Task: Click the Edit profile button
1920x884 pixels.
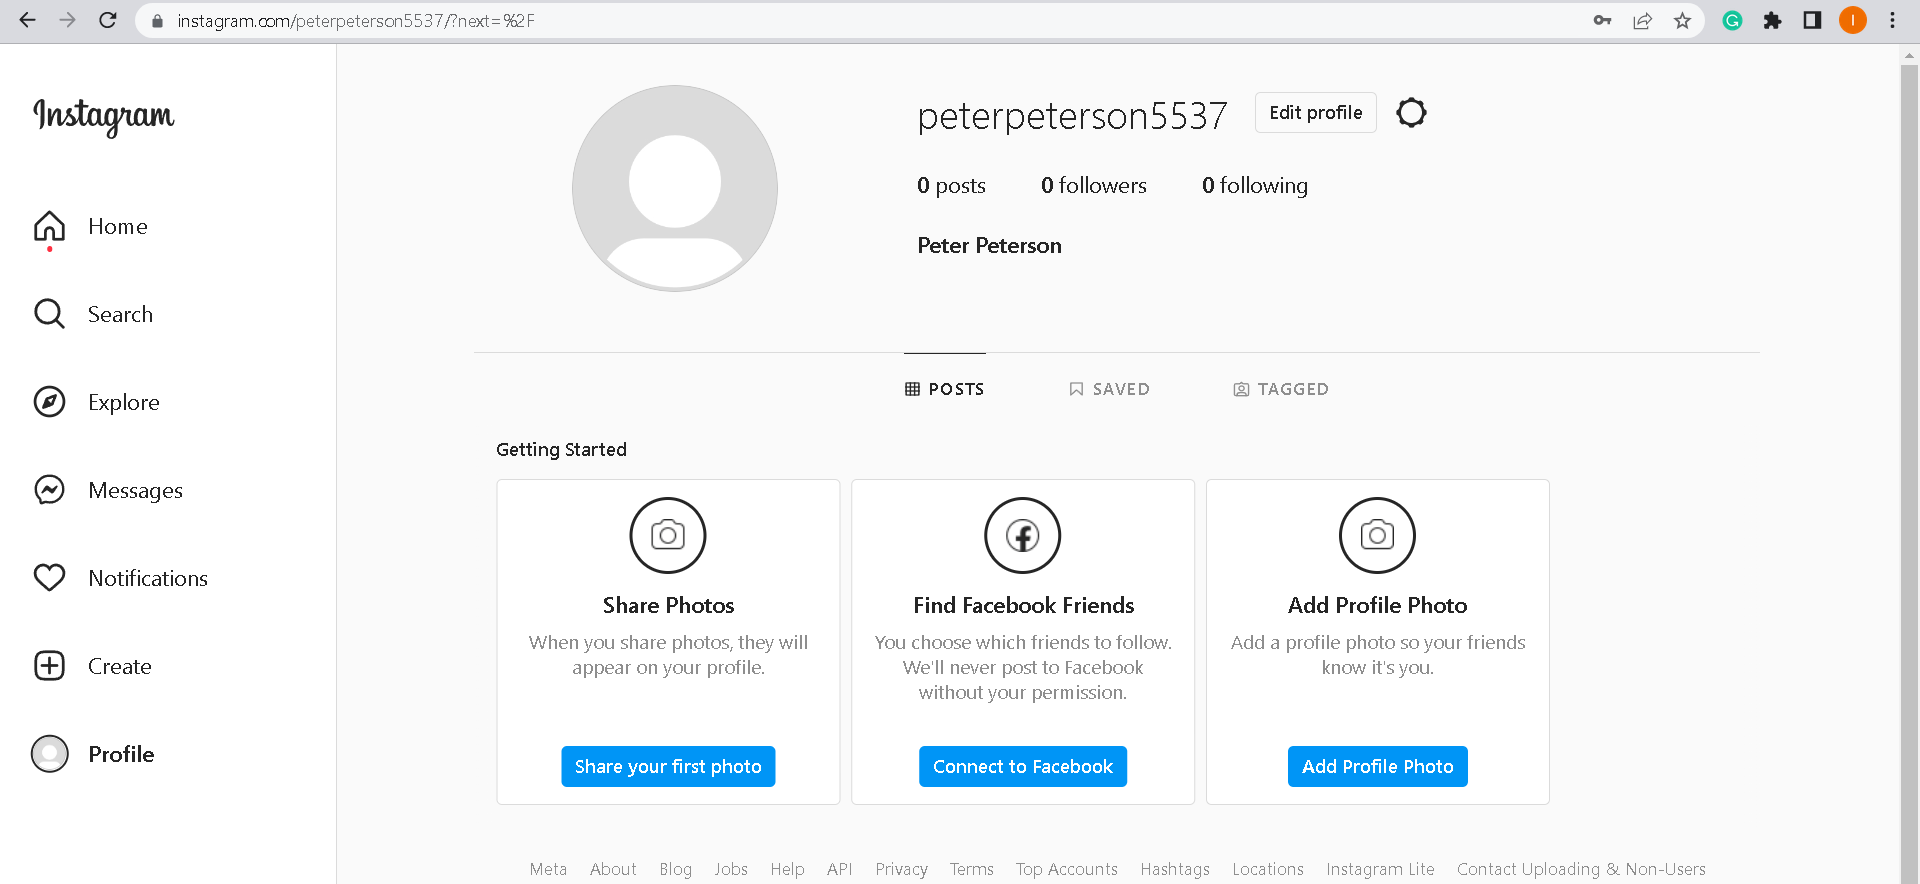Action: coord(1316,113)
